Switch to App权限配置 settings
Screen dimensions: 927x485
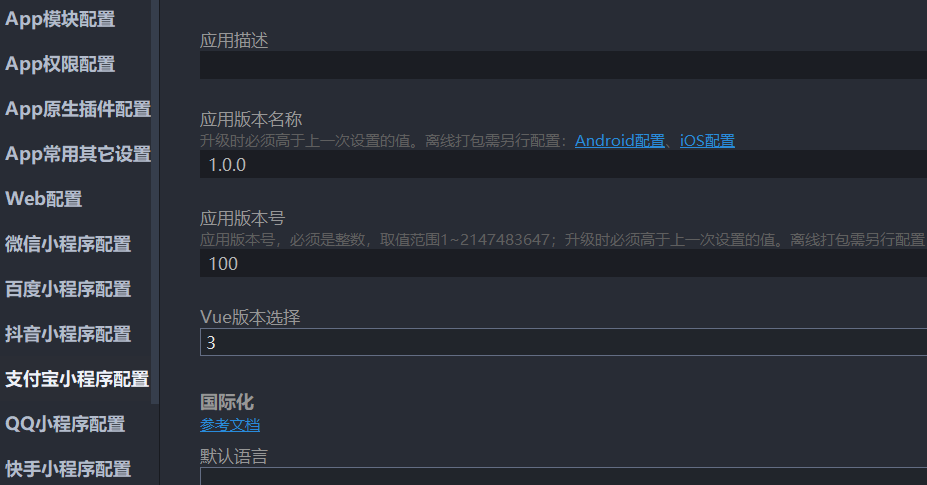point(60,64)
